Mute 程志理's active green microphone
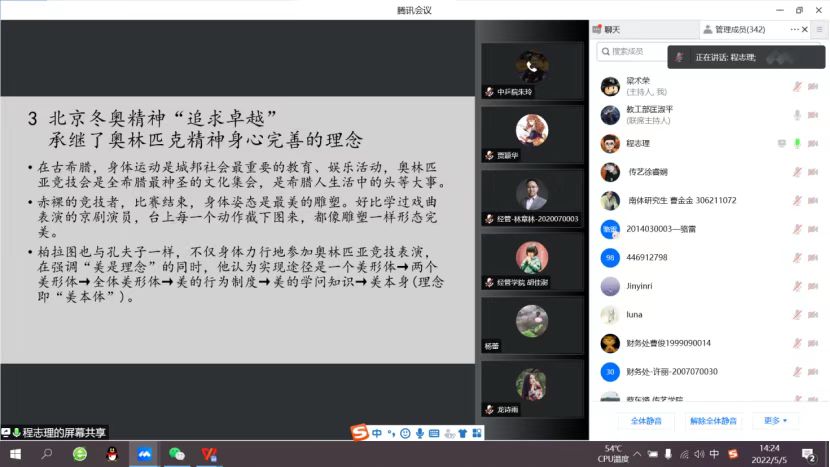 (798, 143)
